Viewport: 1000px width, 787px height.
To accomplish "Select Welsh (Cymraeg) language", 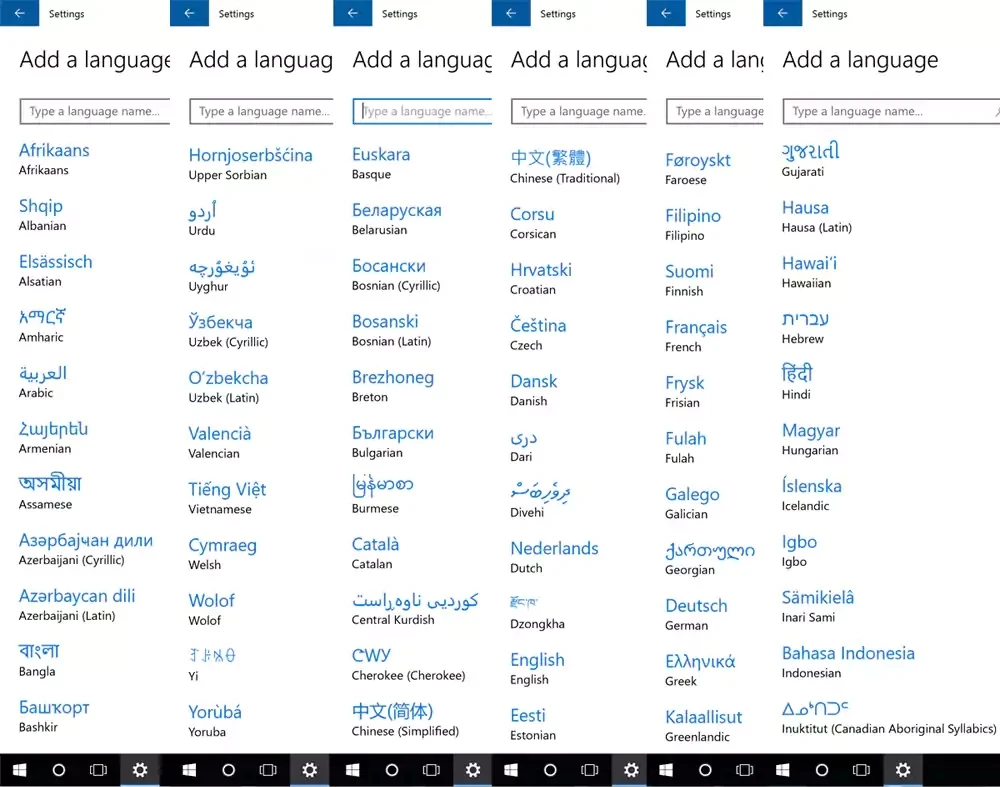I will coord(223,554).
